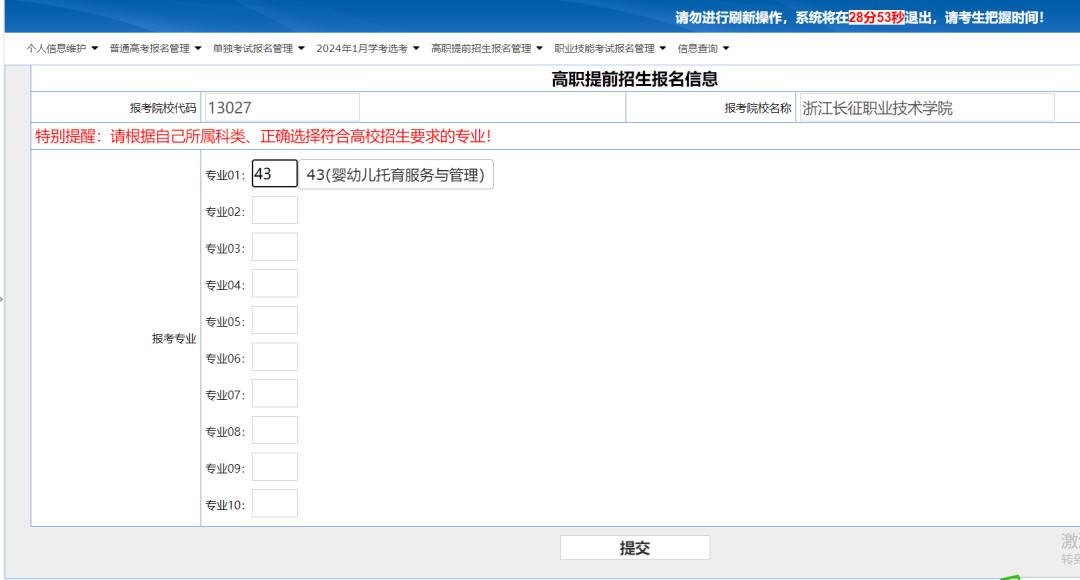Click the 提交 submit button

(635, 547)
